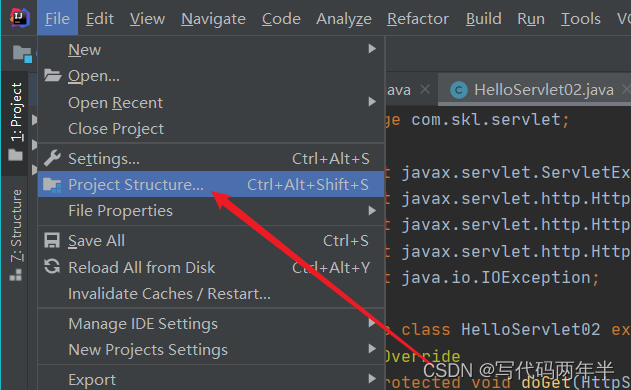Click the wrench icon next to Settings
The width and height of the screenshot is (631, 390).
pos(52,158)
